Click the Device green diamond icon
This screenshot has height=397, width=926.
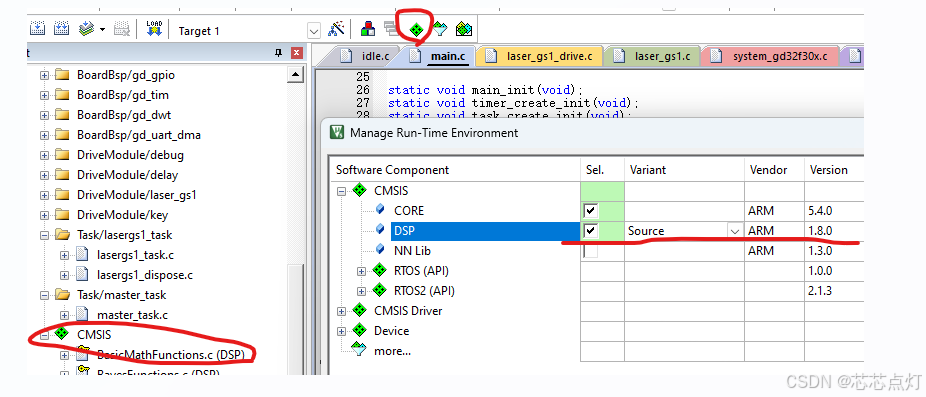pyautogui.click(x=360, y=331)
